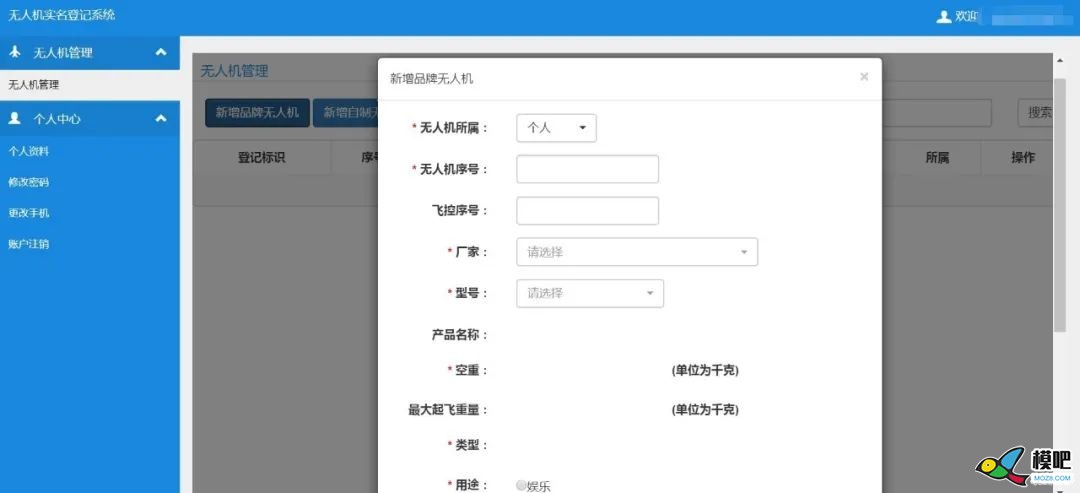
Task: Click the user avatar icon next to 欢迎
Action: coord(943,17)
